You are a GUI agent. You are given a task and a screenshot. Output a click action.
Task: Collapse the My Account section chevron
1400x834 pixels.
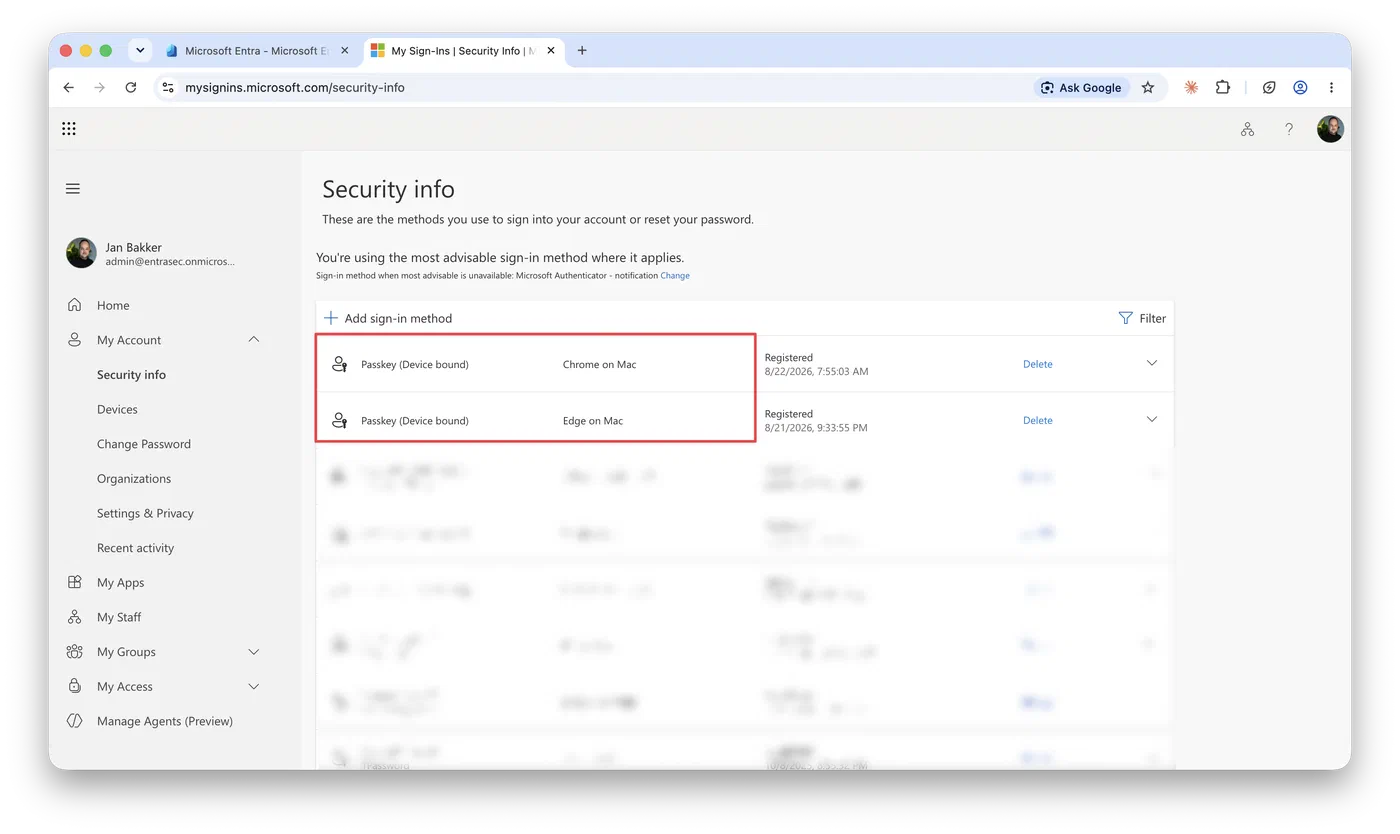coord(254,340)
